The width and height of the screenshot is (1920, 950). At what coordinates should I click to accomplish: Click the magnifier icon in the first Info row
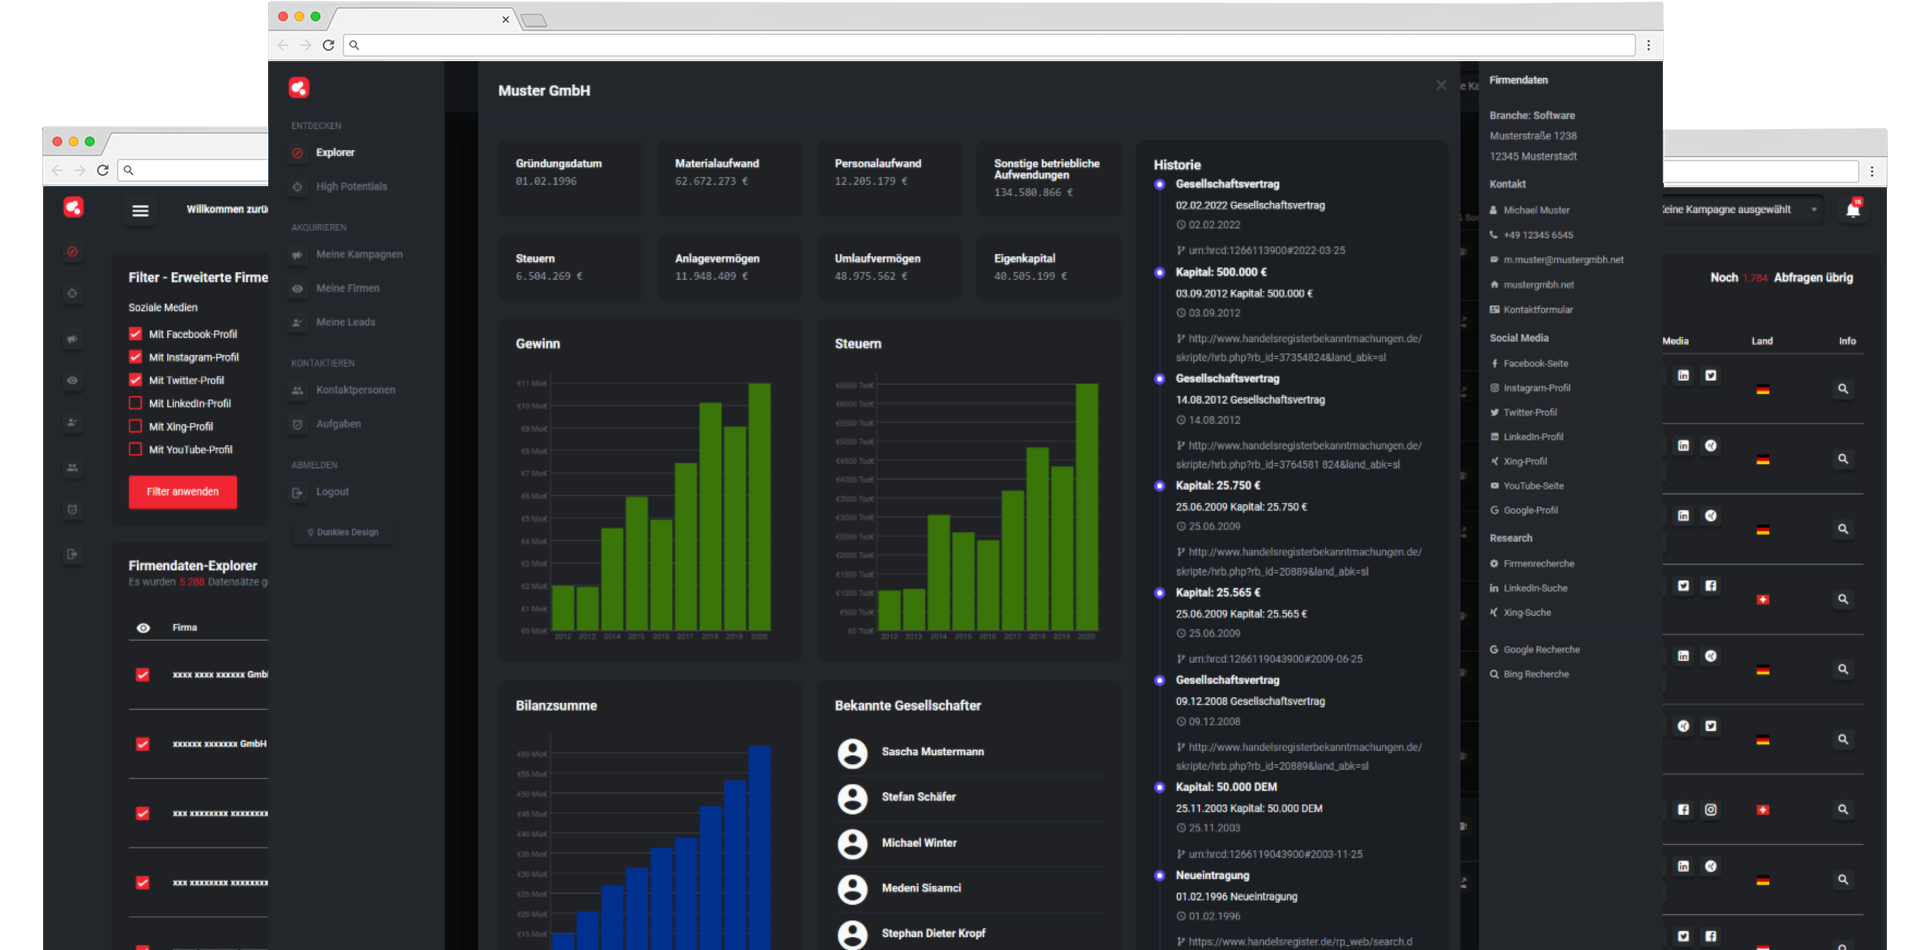(1843, 389)
